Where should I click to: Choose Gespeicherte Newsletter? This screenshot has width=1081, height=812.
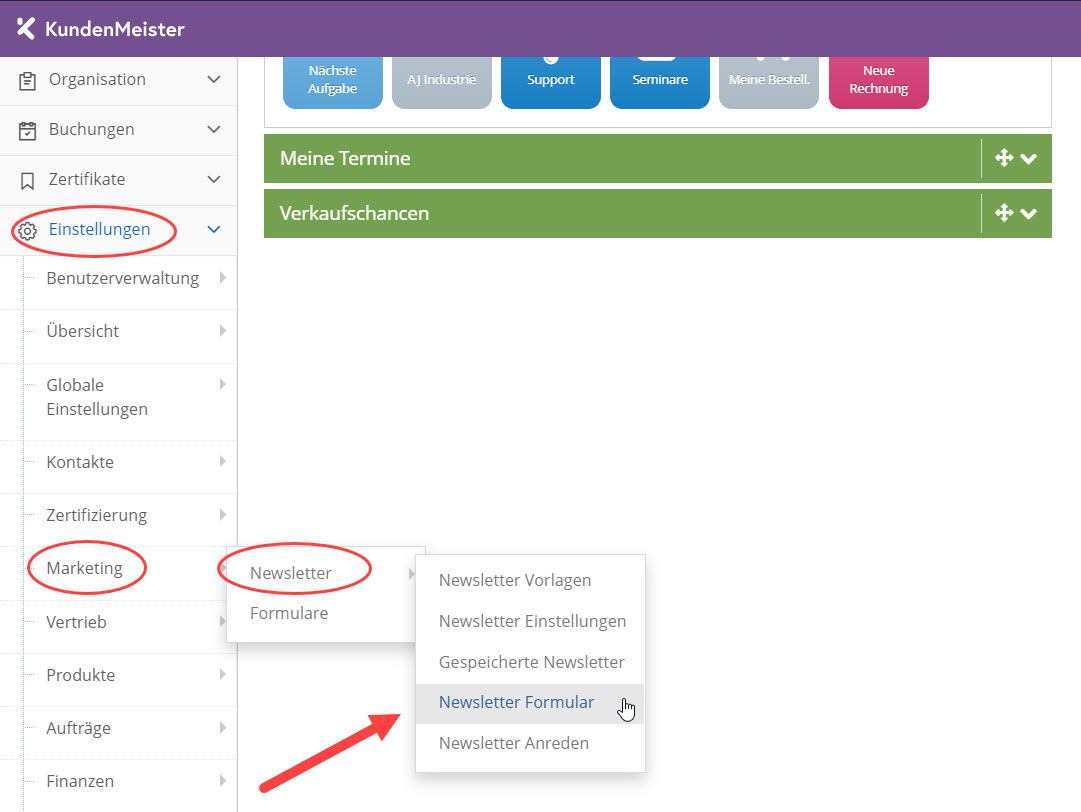tap(532, 662)
